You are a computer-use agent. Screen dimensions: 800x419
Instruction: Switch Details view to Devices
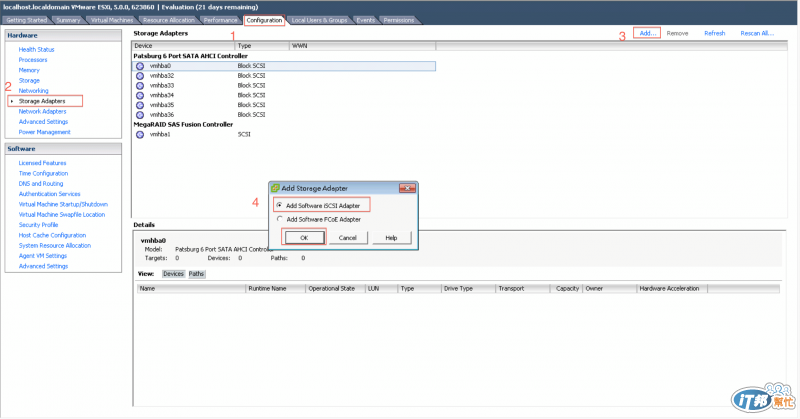coord(173,274)
